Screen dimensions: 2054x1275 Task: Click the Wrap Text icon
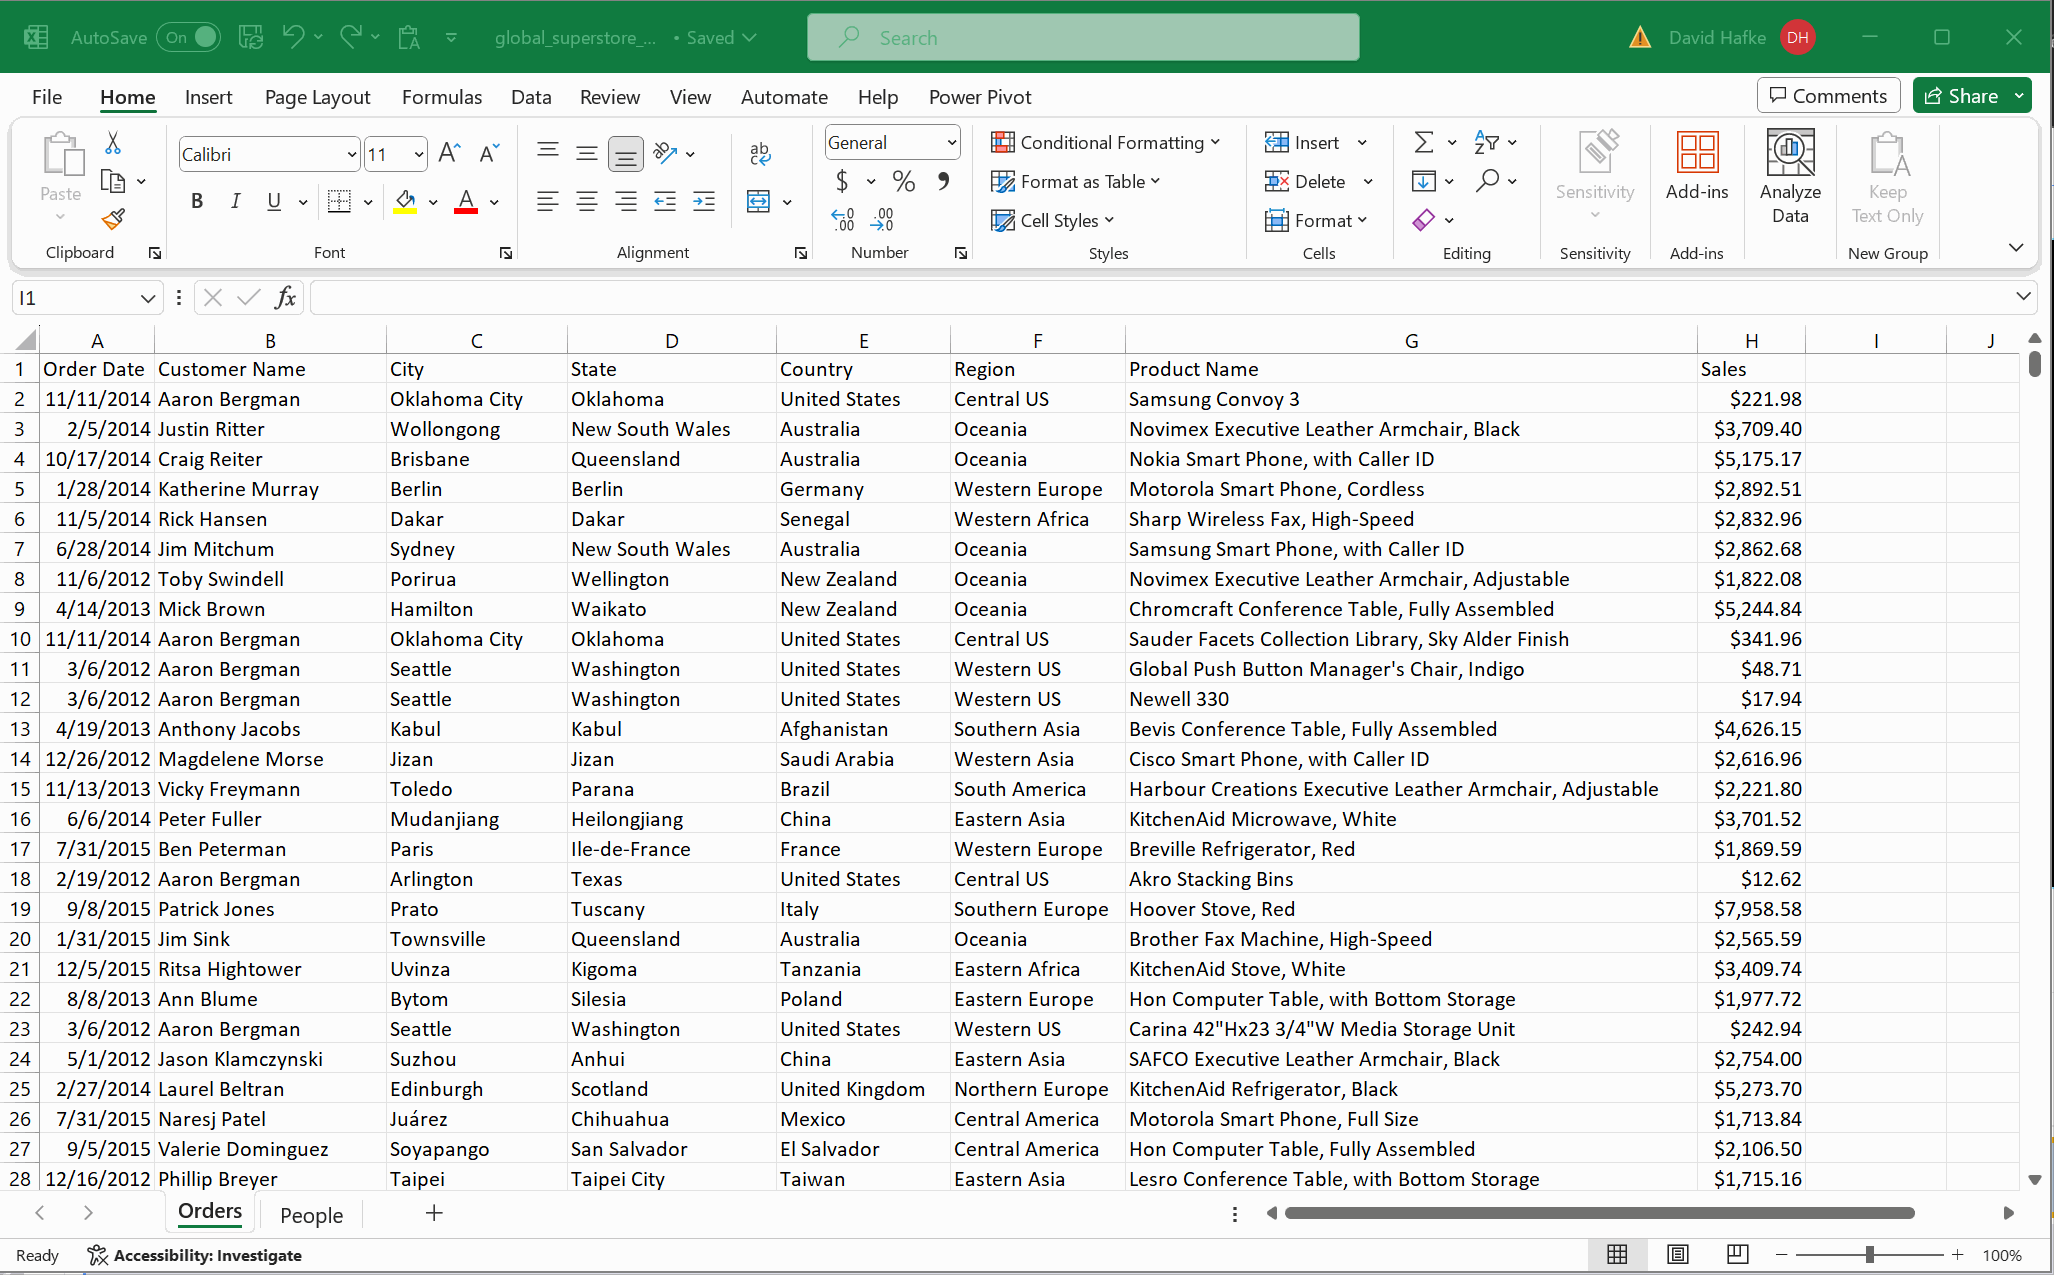[x=760, y=153]
